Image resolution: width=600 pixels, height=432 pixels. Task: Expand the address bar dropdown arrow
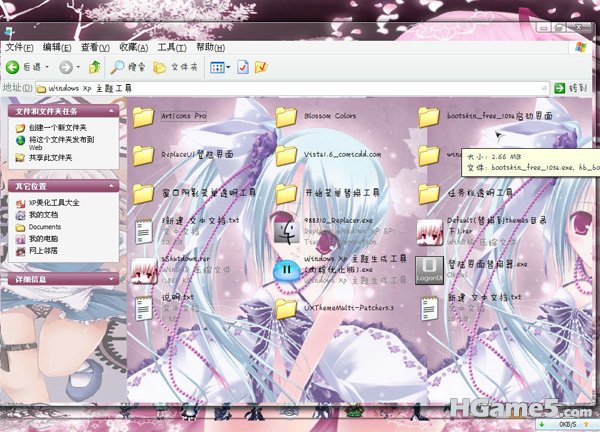tap(544, 88)
